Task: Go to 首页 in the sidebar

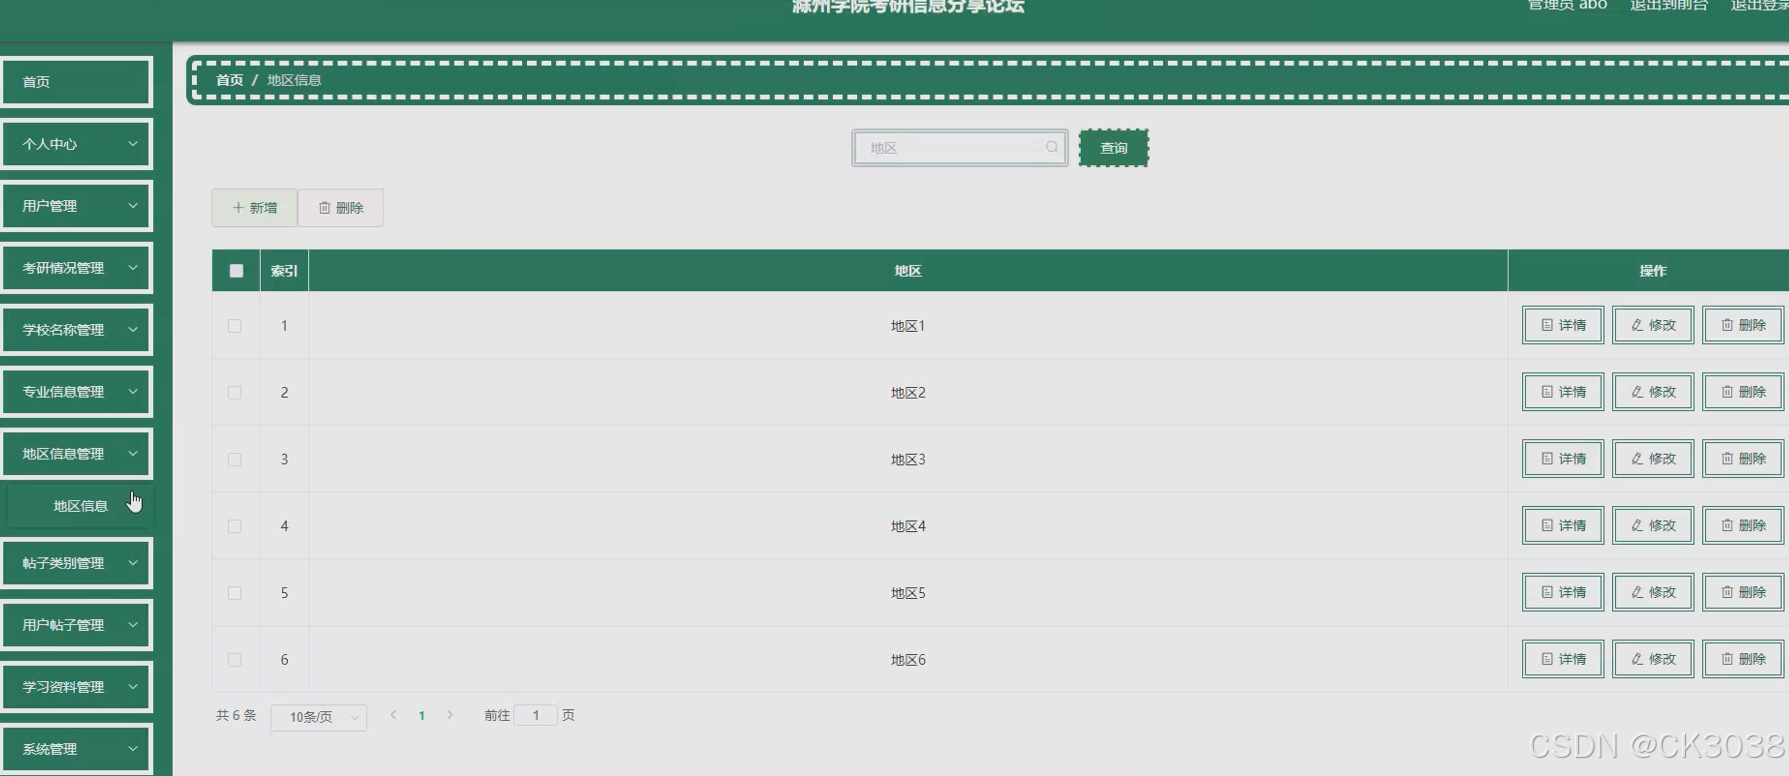Action: [x=76, y=82]
